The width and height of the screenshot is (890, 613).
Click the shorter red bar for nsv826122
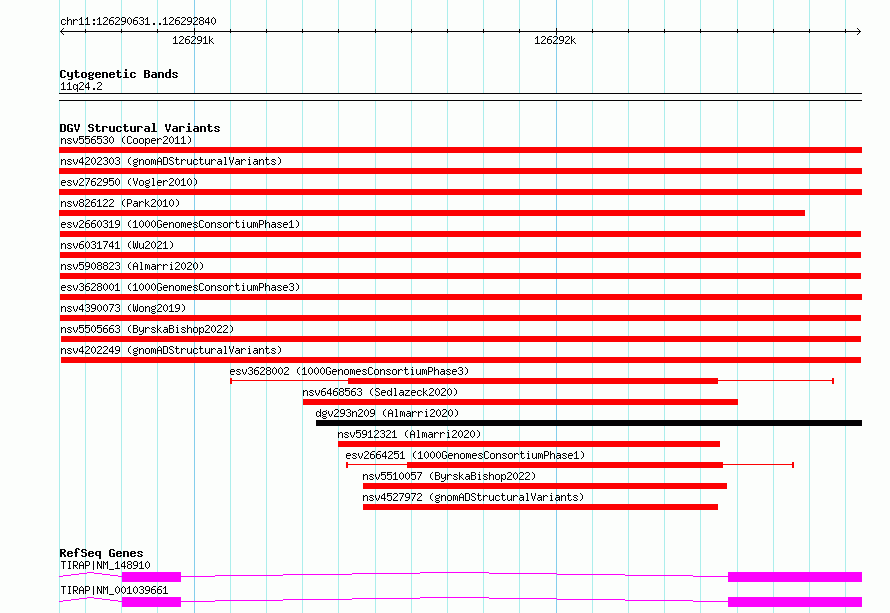click(x=432, y=213)
